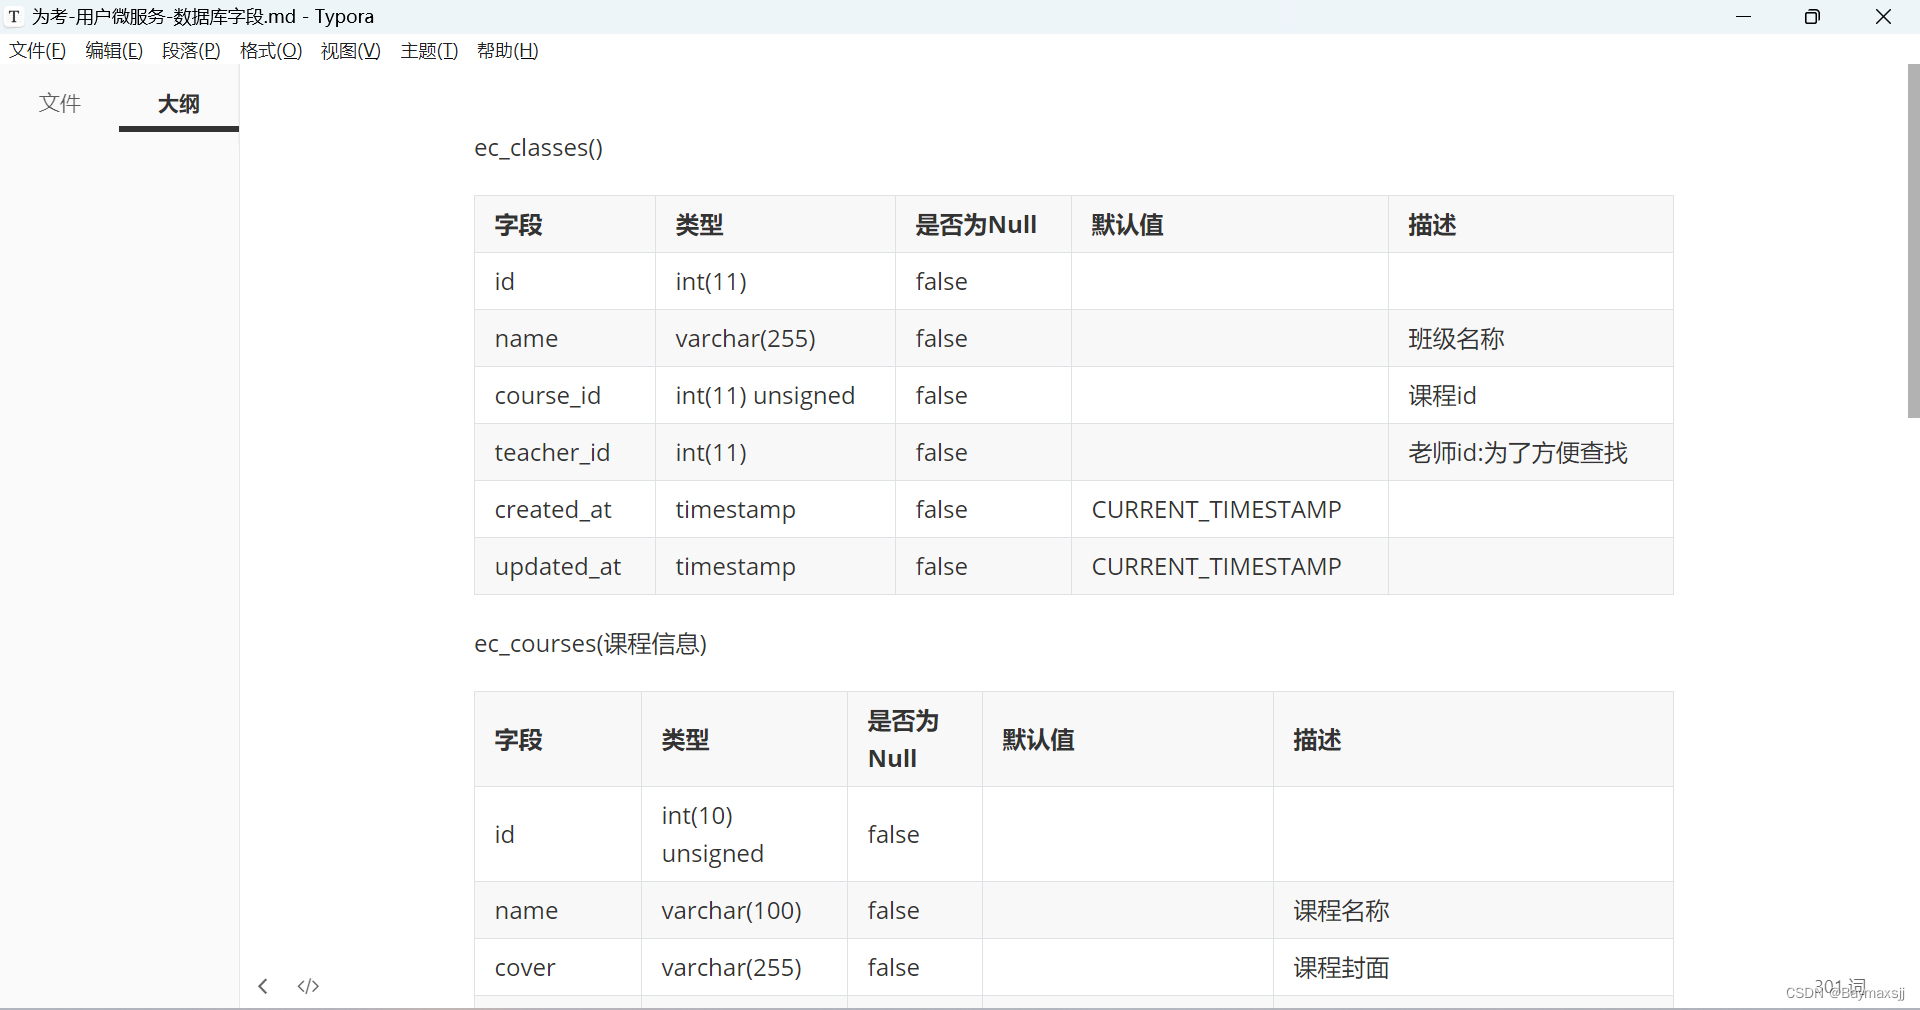This screenshot has height=1010, width=1920.
Task: Switch to the 文件 sidebar tab
Action: tap(60, 103)
